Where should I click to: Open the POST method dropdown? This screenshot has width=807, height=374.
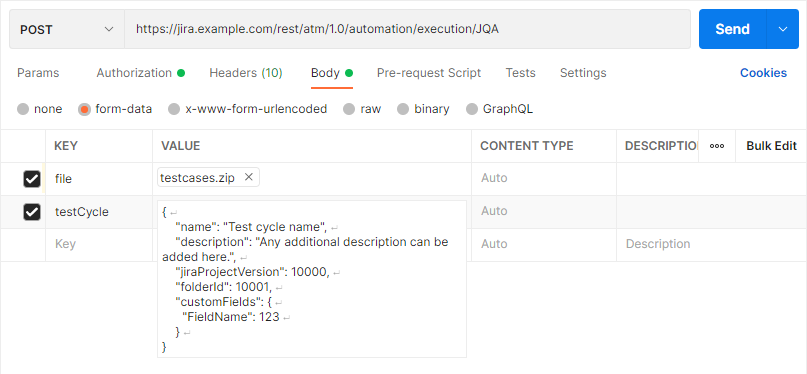66,29
